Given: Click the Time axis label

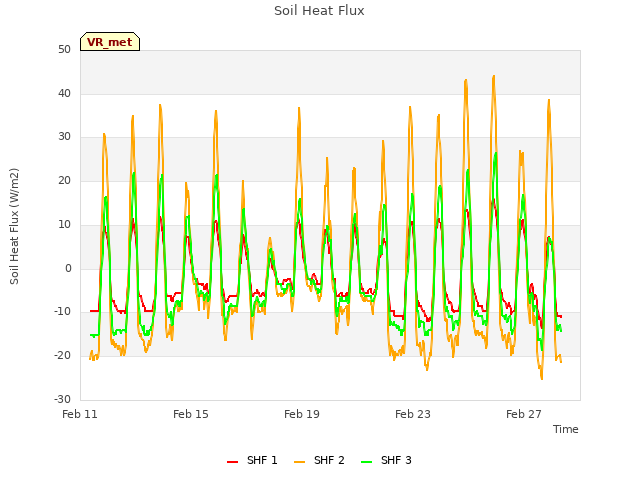Looking at the screenshot, I should point(565,429).
